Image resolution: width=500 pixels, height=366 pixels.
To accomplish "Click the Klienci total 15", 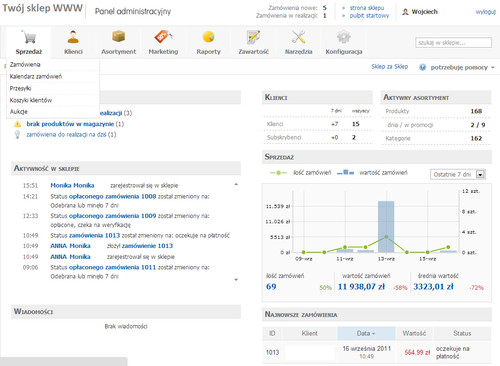I will pos(356,124).
